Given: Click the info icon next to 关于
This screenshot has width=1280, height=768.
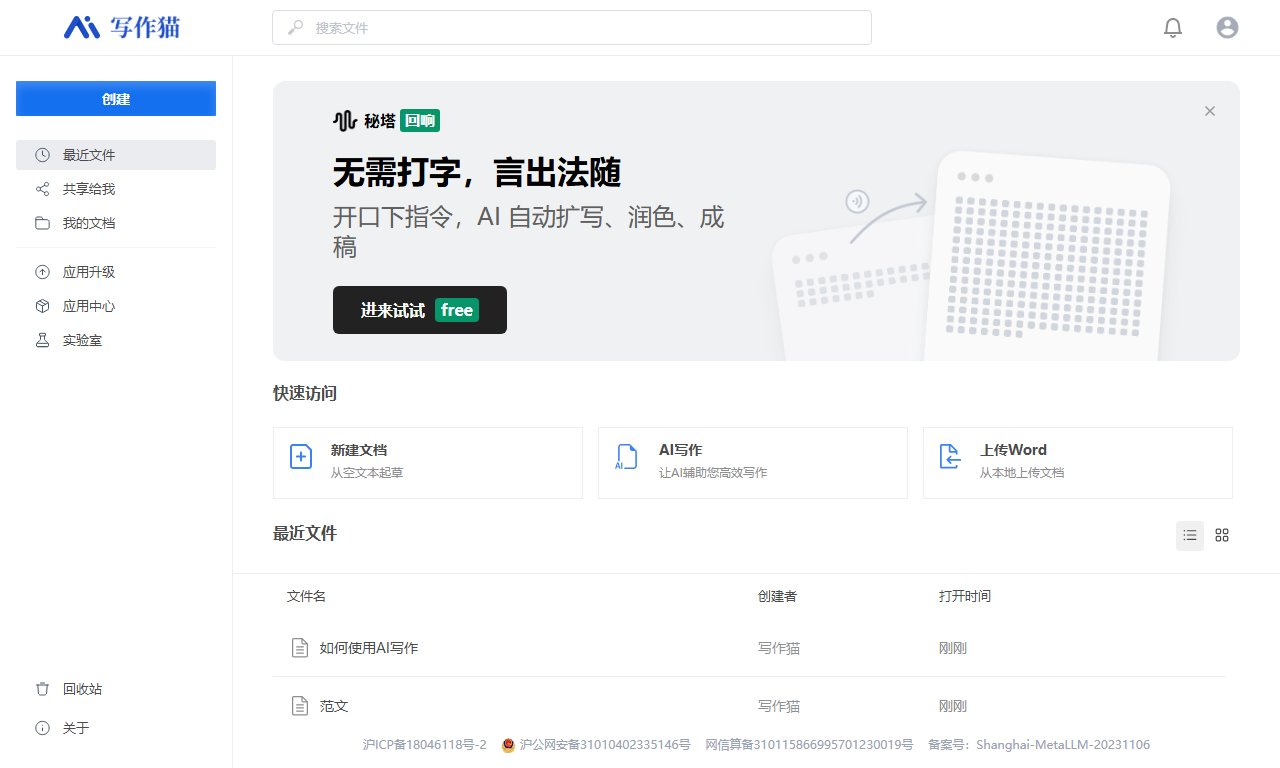Looking at the screenshot, I should (42, 728).
